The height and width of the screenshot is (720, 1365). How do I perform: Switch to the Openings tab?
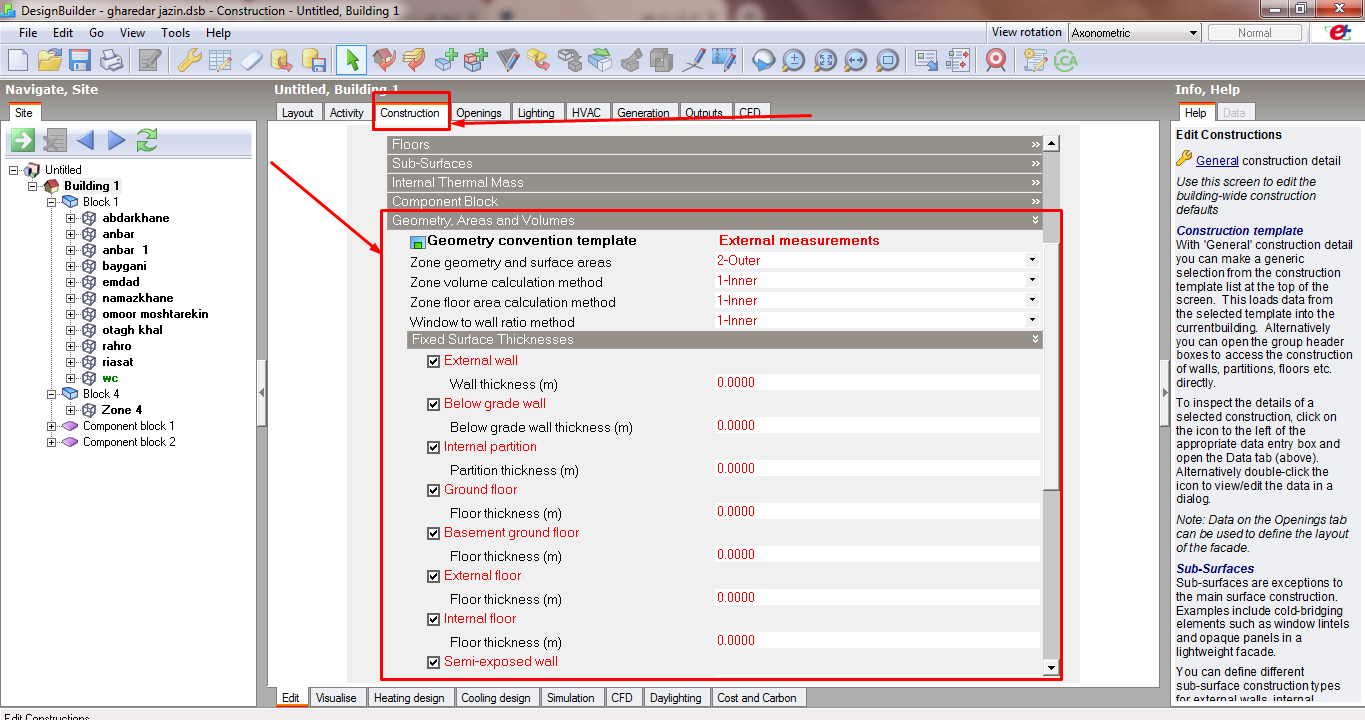coord(479,113)
